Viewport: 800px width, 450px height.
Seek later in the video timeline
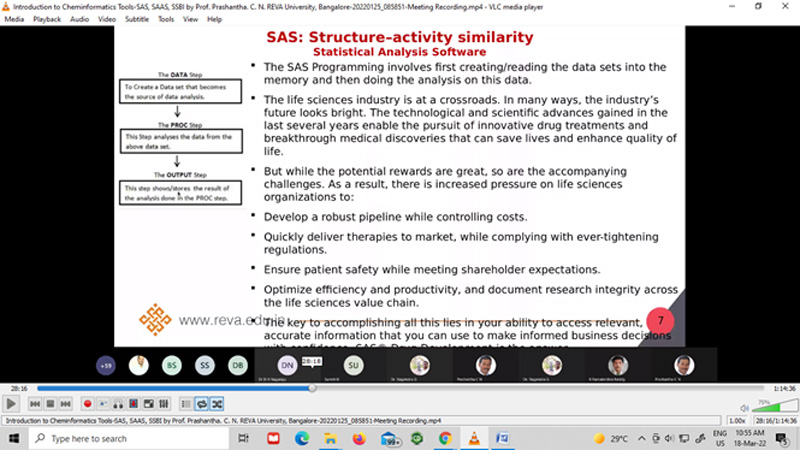(x=538, y=388)
